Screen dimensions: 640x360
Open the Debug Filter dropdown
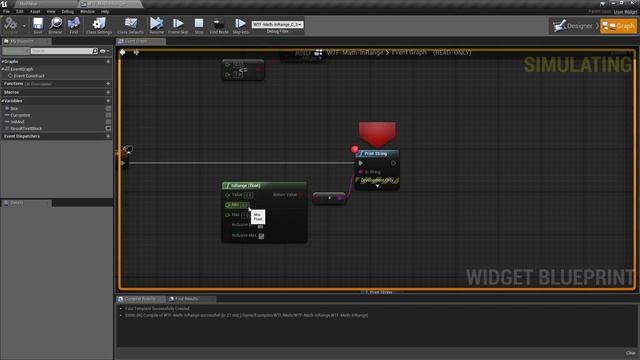277,24
